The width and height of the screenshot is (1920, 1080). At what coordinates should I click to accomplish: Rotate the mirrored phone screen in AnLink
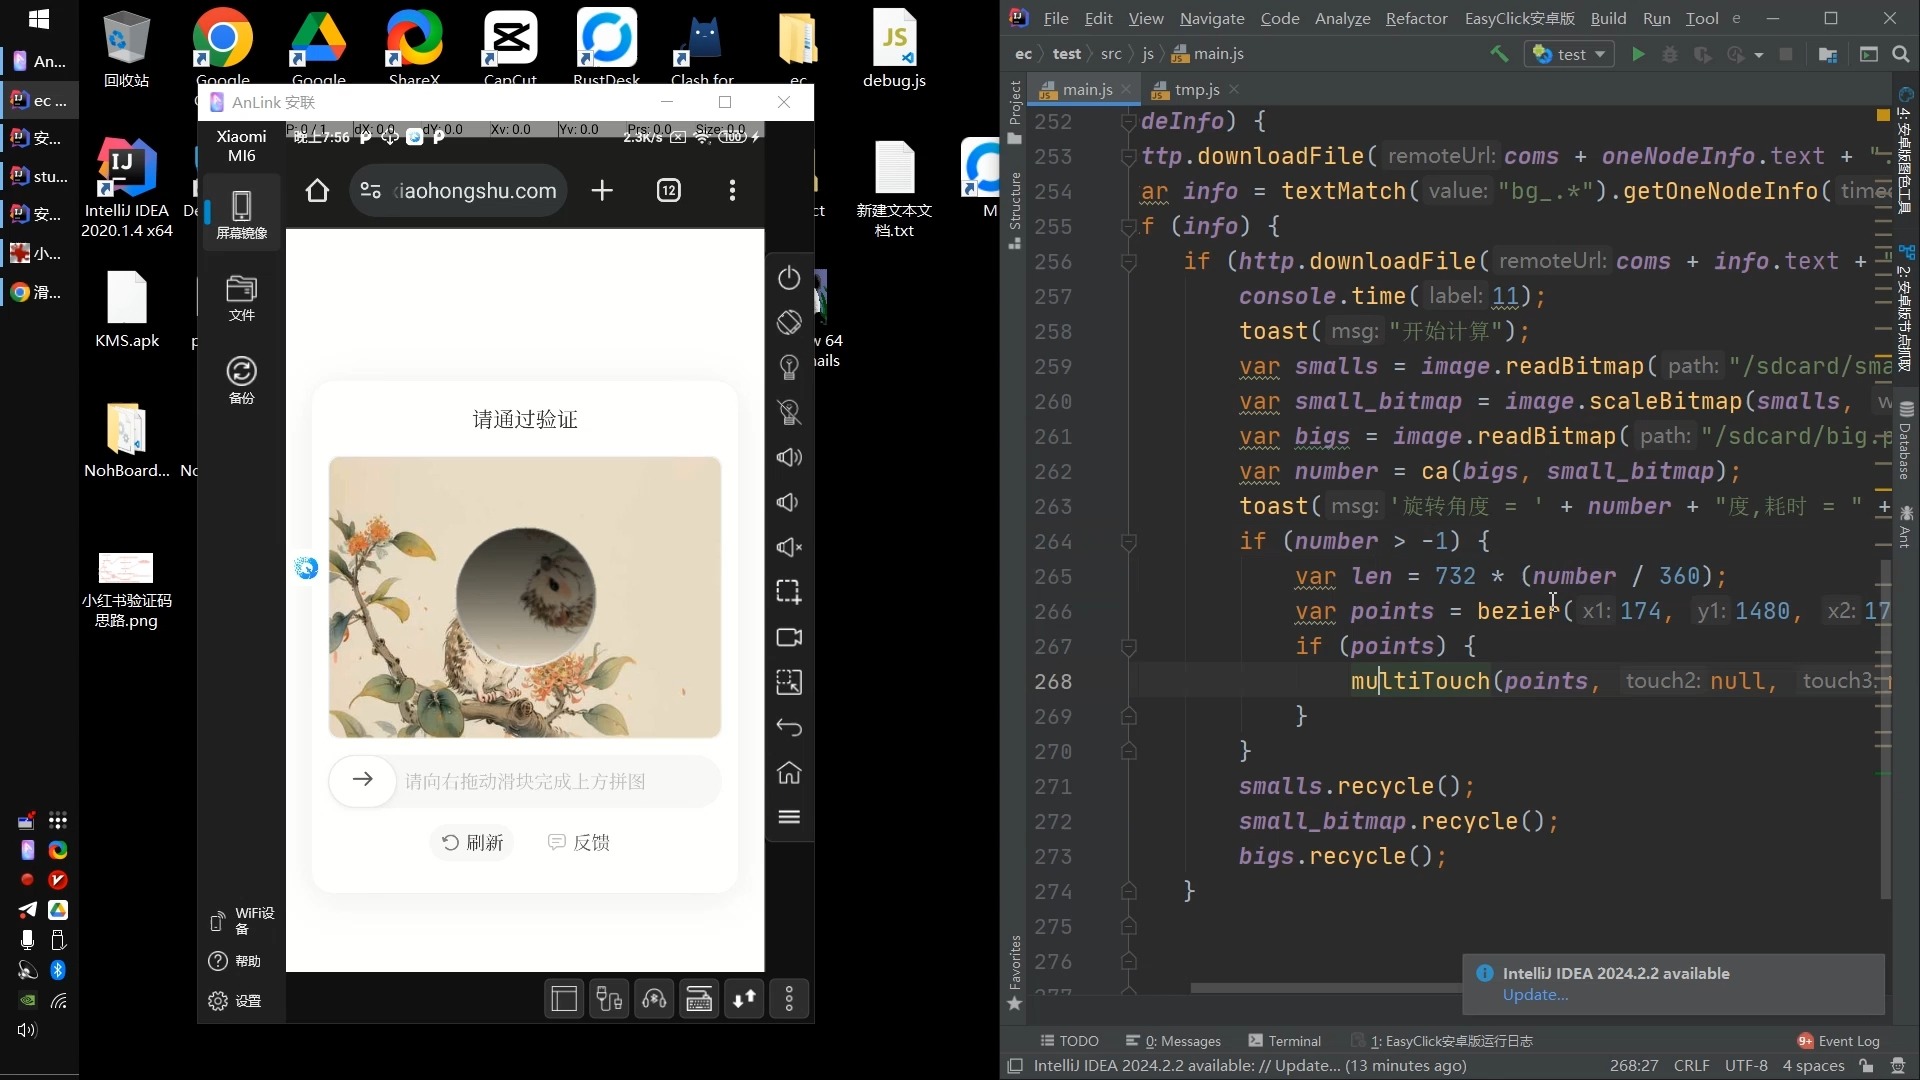pos(789,322)
